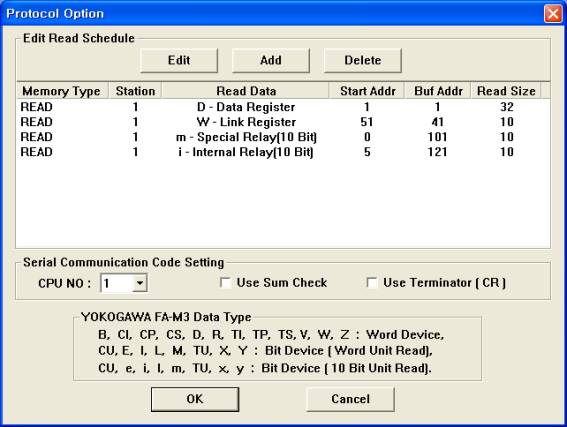Image resolution: width=567 pixels, height=427 pixels.
Task: Open the CPU NO dropdown arrow
Action: 139,283
